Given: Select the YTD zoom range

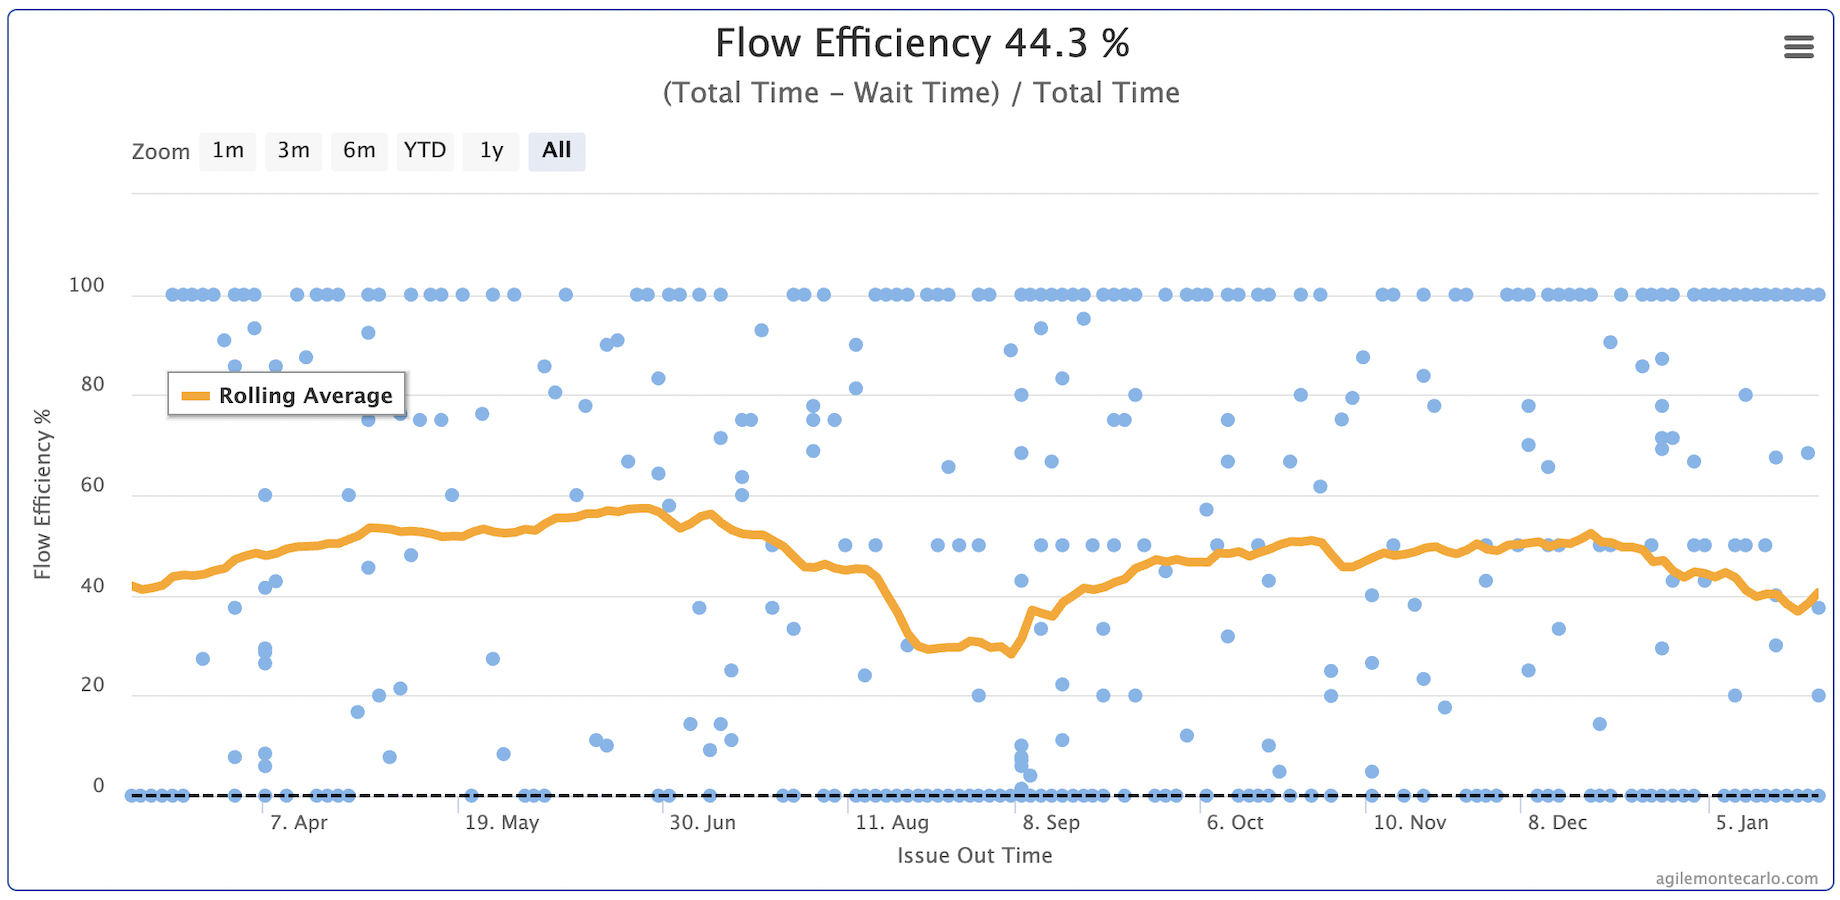Looking at the screenshot, I should [x=425, y=151].
